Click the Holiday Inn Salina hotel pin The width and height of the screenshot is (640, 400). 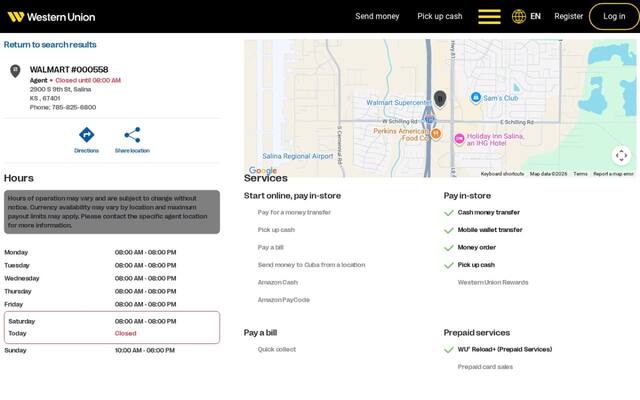[459, 139]
